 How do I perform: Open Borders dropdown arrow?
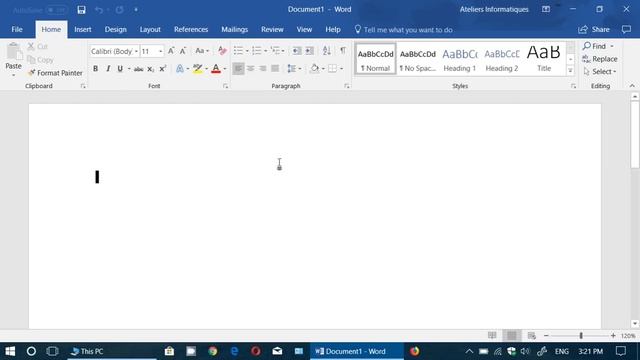coord(342,69)
